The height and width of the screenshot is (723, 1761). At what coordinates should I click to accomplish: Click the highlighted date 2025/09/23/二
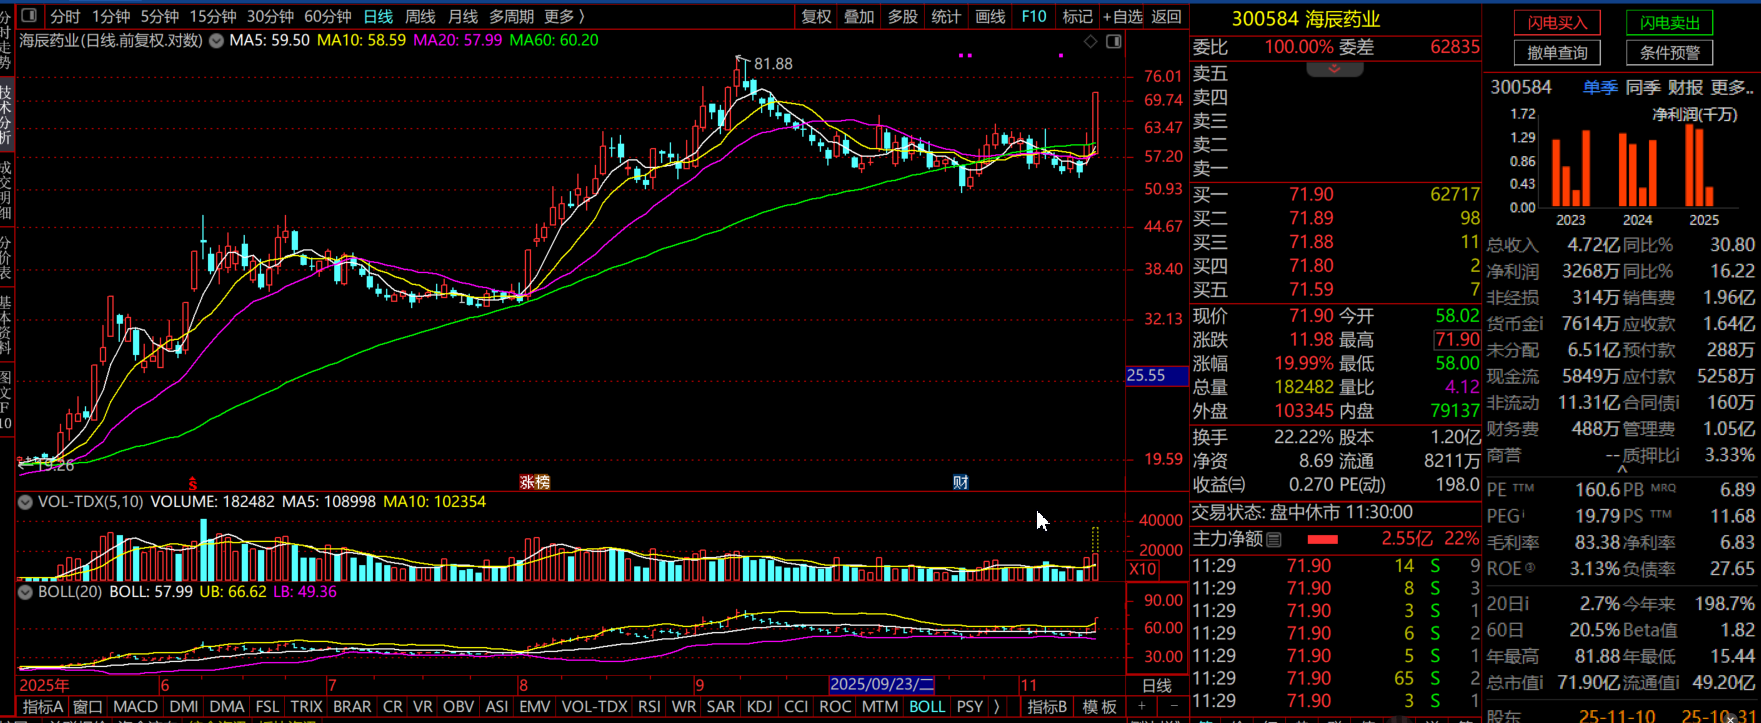[882, 685]
